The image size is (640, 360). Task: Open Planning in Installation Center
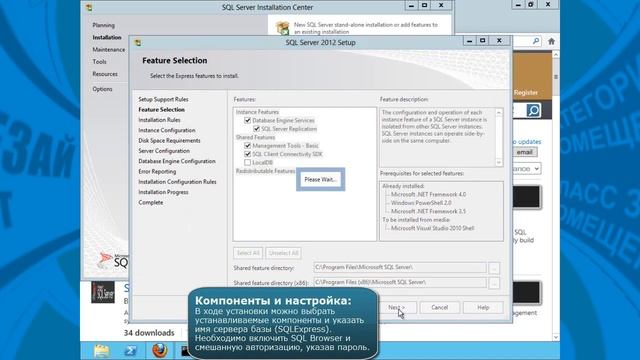point(104,25)
